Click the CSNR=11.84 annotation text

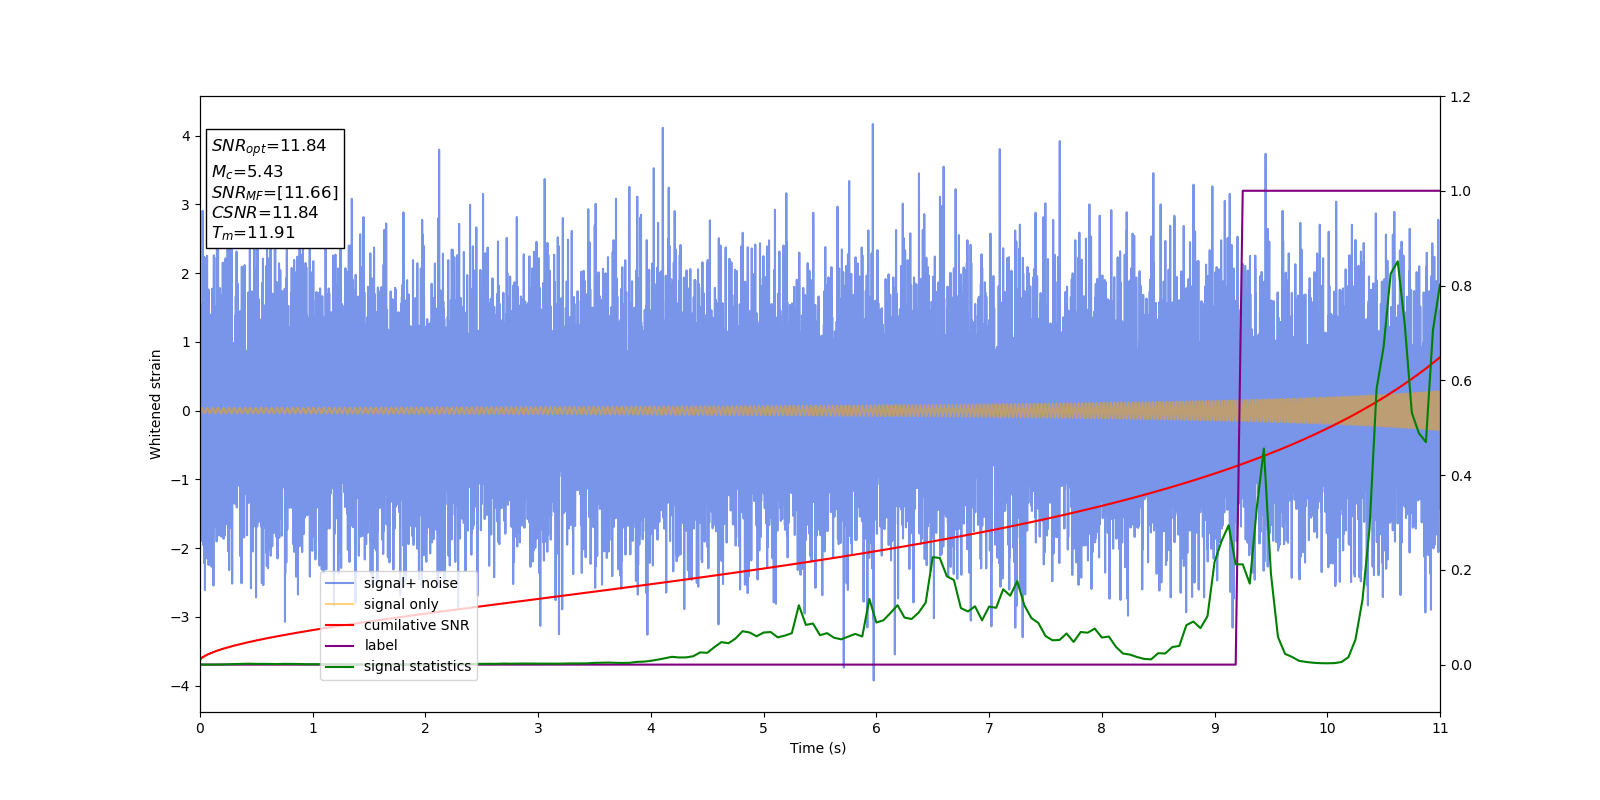[265, 213]
